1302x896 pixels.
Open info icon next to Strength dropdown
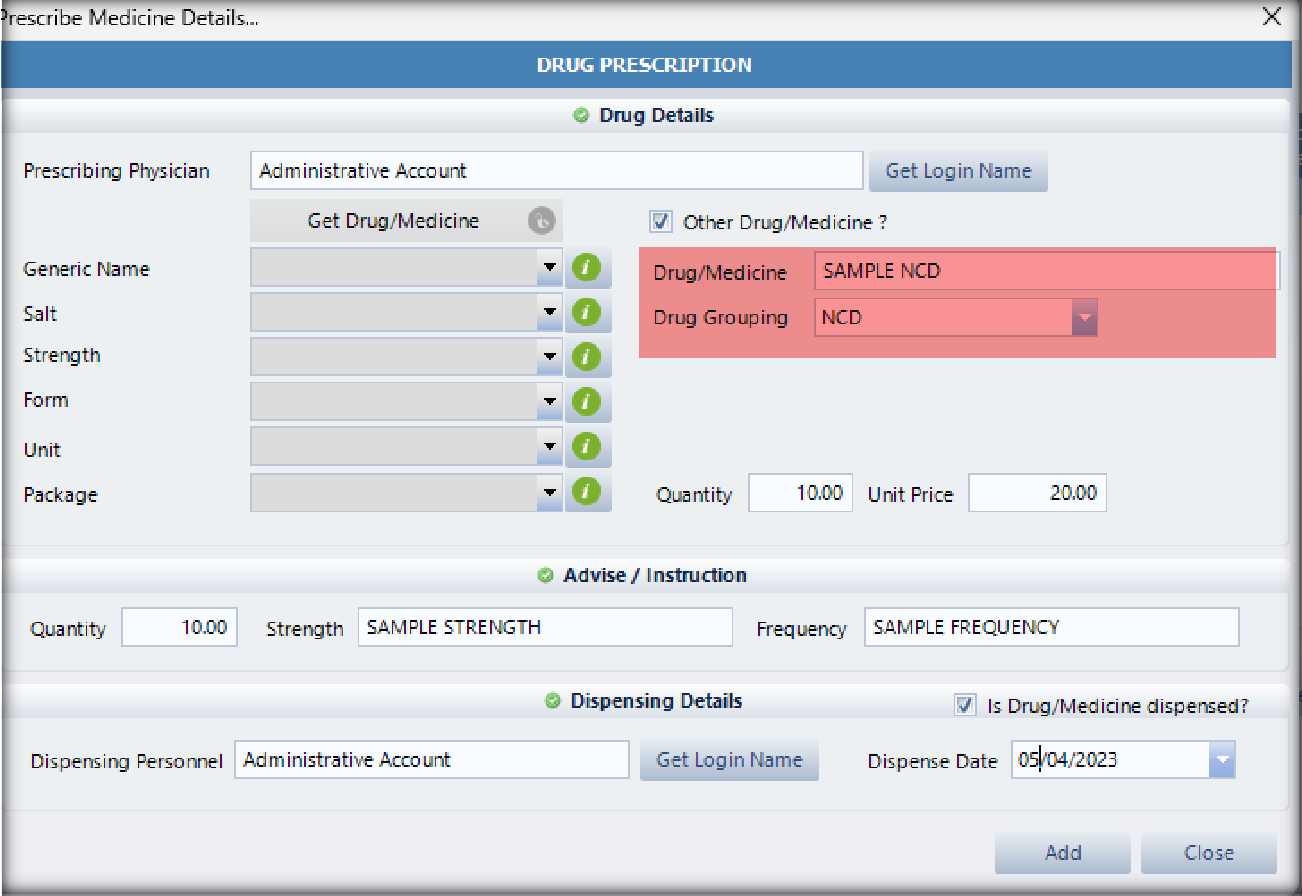tap(588, 357)
